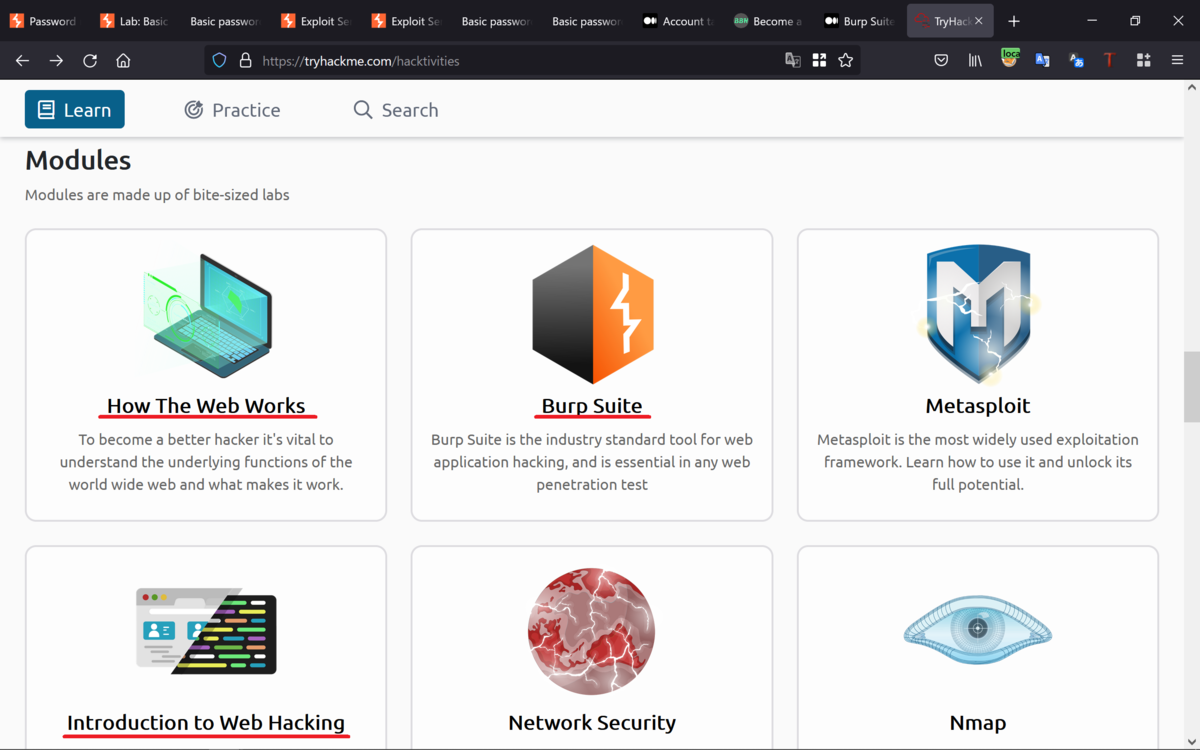Open the Burp Suite module title

[x=592, y=406]
